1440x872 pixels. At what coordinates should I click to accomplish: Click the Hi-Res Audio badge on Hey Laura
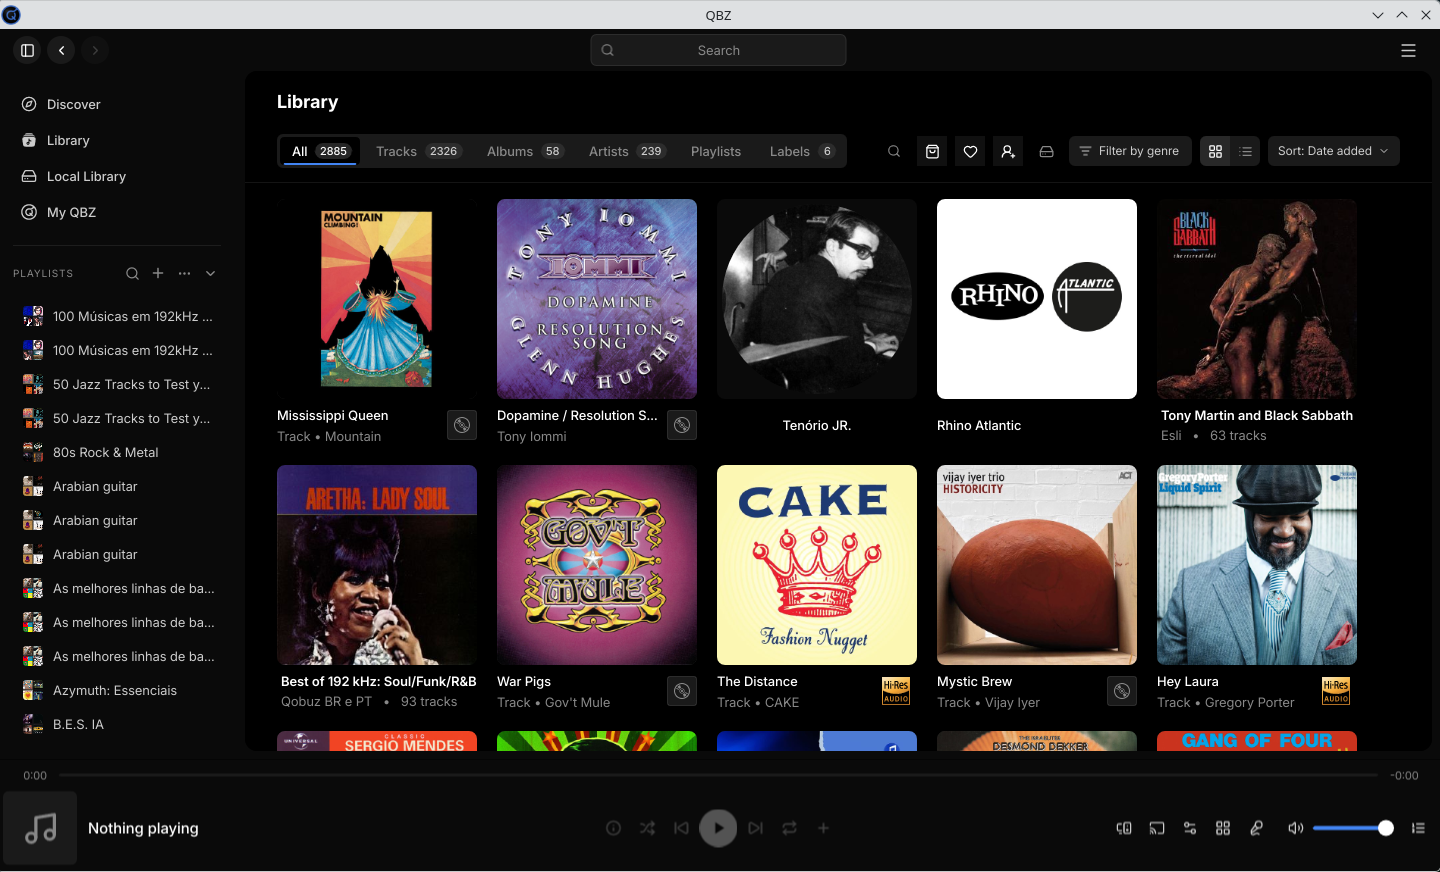1336,691
